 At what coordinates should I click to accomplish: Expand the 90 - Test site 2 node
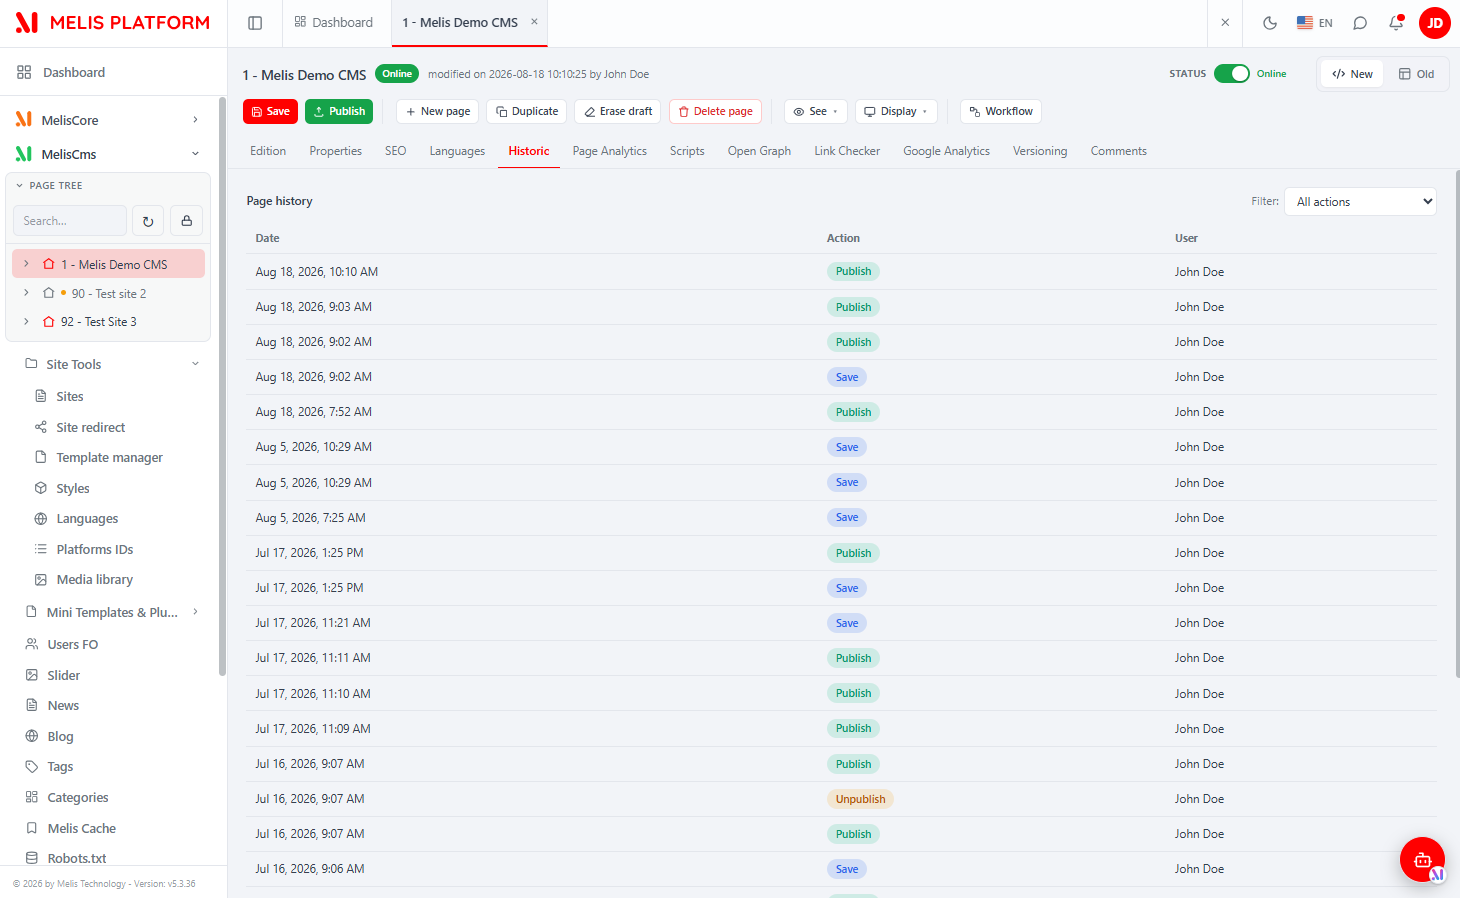[26, 293]
